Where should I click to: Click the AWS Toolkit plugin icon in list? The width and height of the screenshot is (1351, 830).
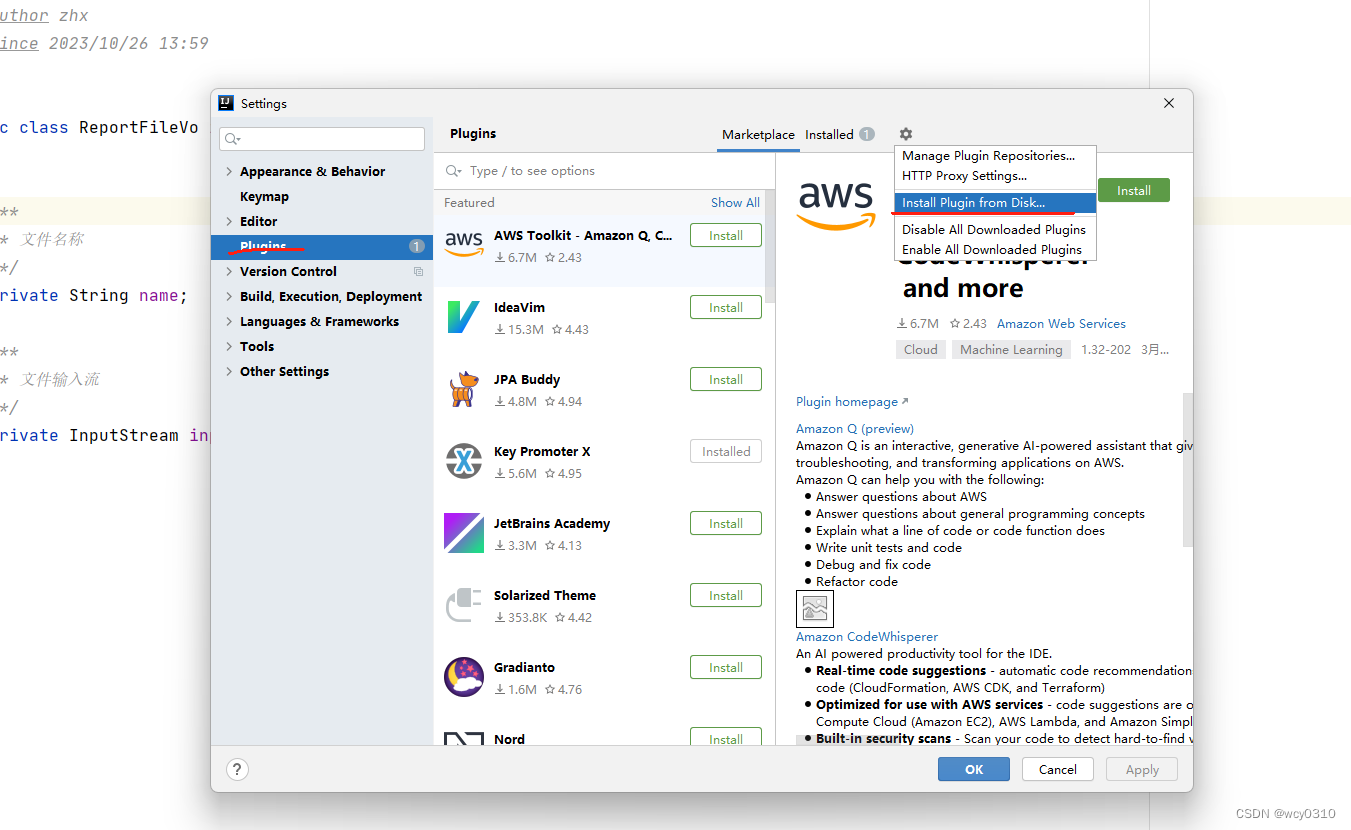point(464,245)
